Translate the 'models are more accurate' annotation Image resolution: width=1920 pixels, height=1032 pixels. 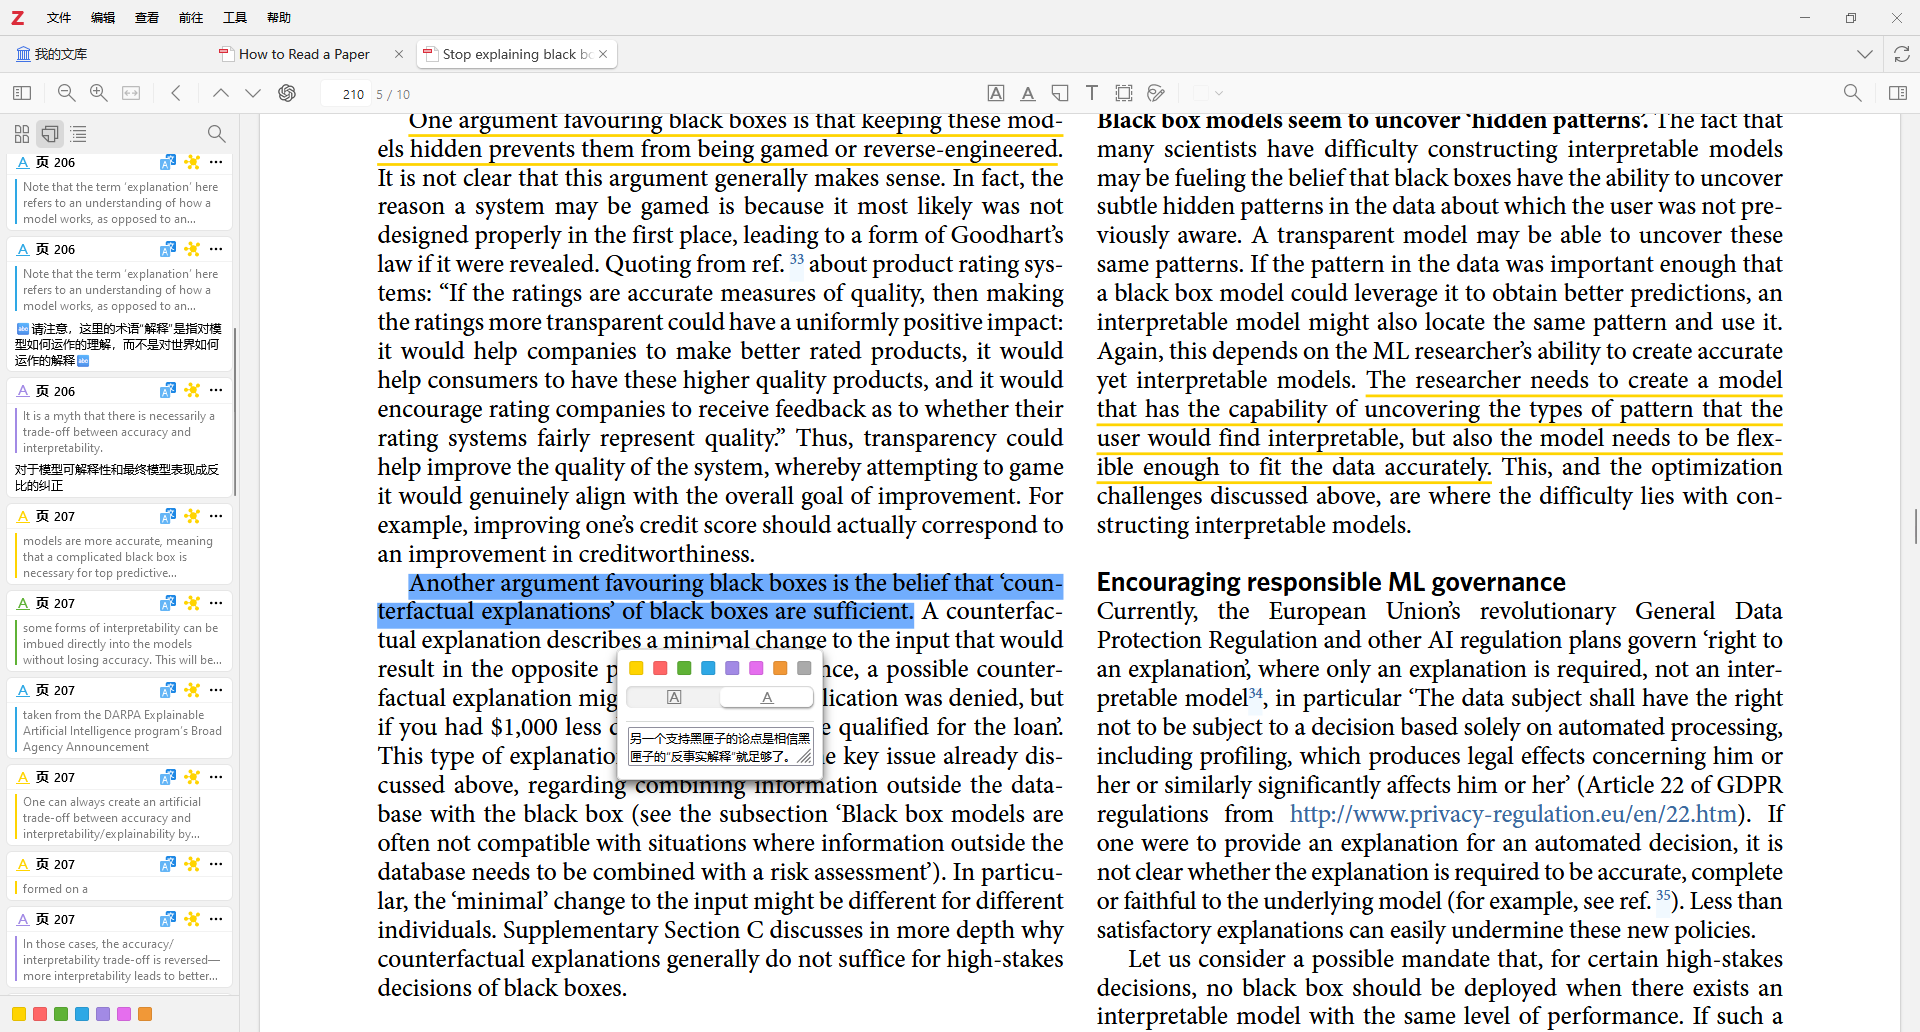pos(168,515)
